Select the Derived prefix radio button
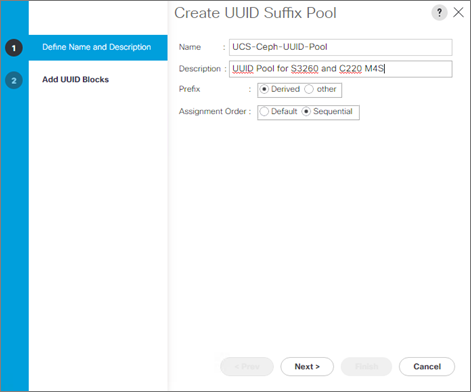 click(x=264, y=89)
